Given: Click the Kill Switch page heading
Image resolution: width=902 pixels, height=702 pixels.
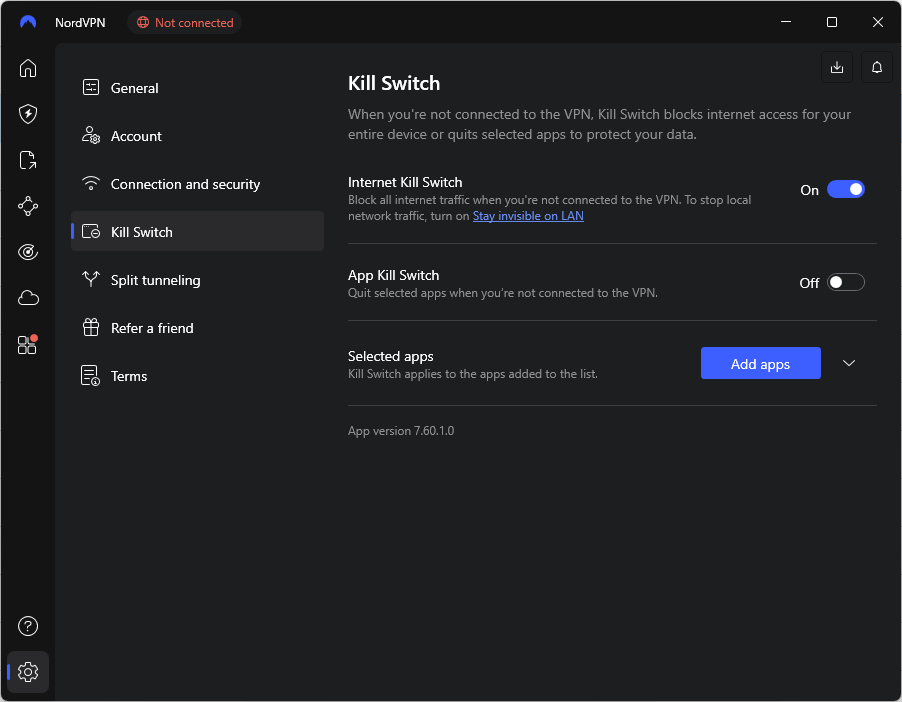Looking at the screenshot, I should tap(394, 83).
